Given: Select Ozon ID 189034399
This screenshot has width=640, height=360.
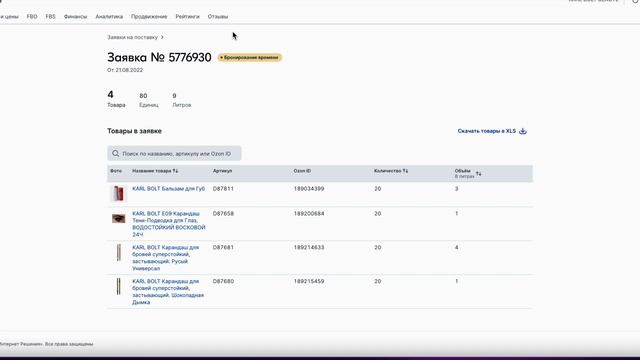Looking at the screenshot, I should (x=309, y=189).
